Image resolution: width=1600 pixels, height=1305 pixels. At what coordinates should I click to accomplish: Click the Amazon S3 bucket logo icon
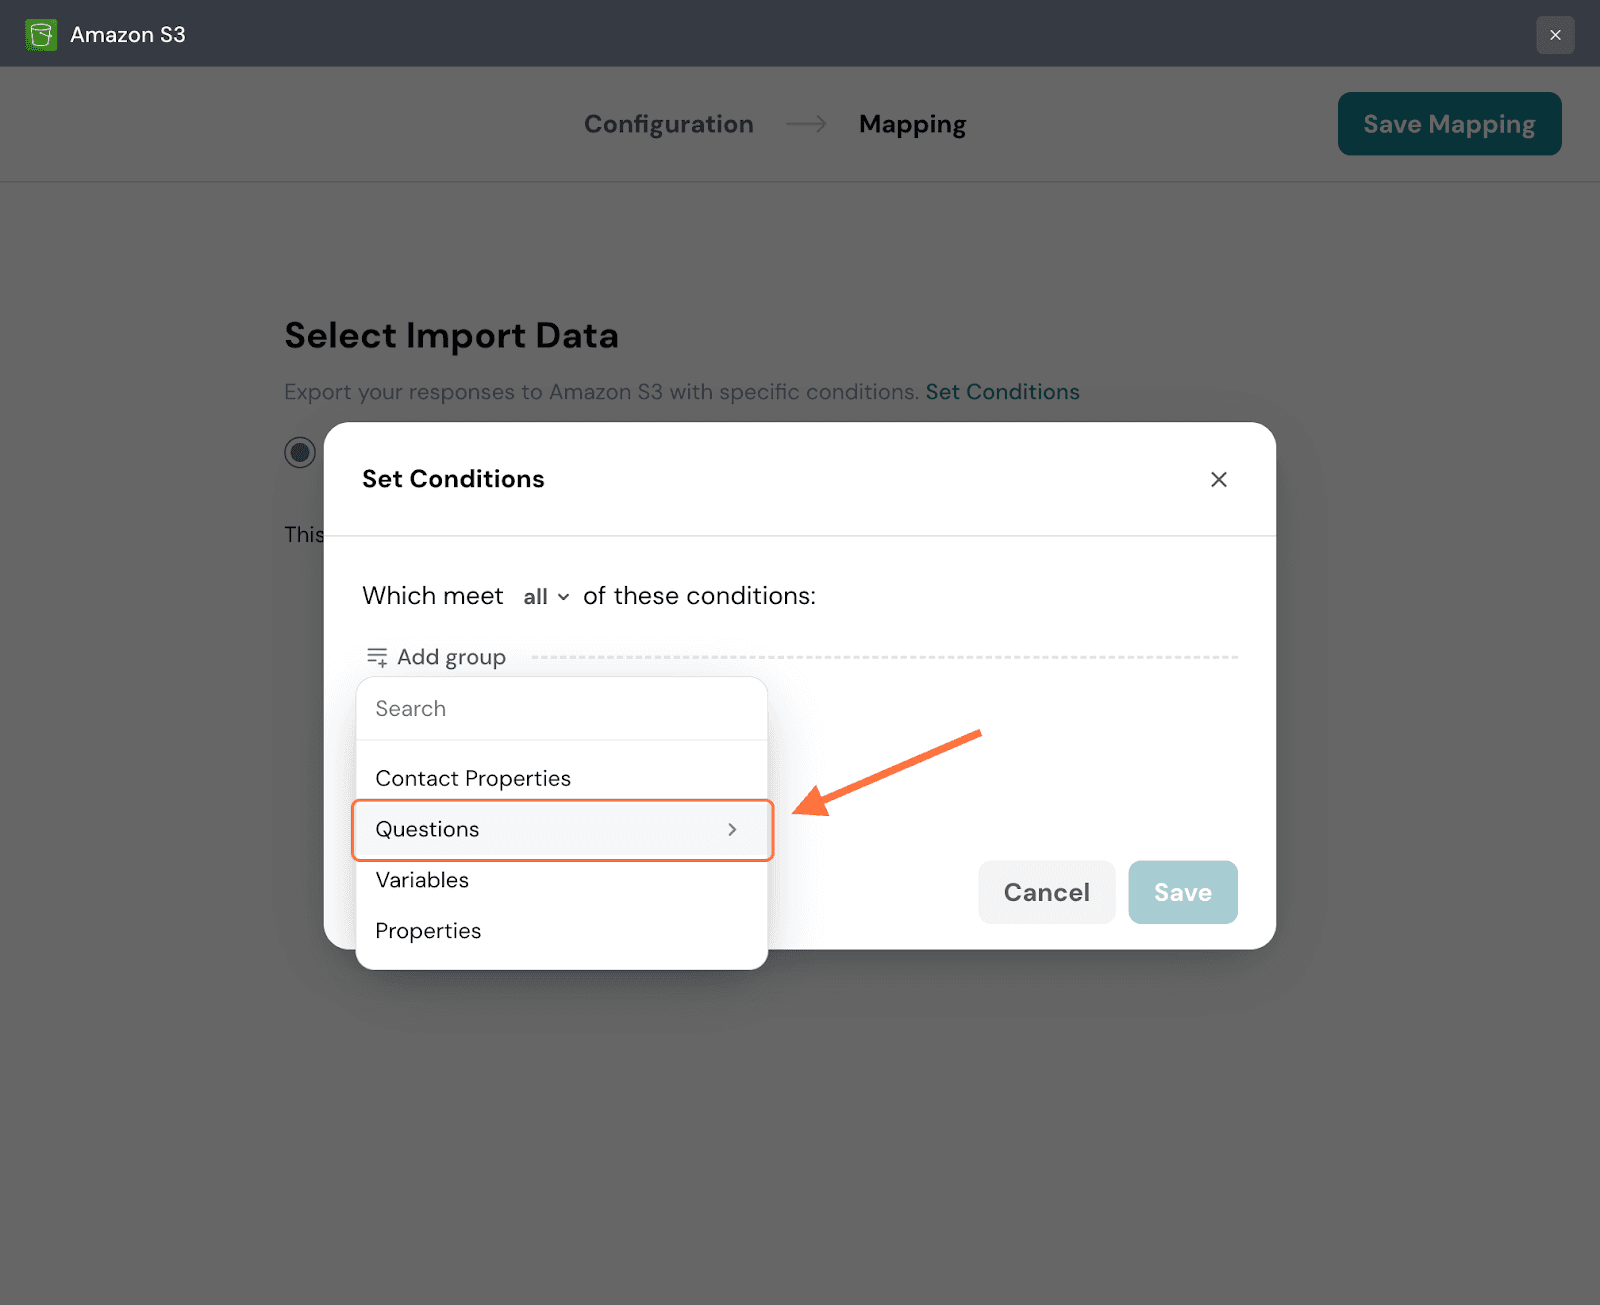coord(41,35)
